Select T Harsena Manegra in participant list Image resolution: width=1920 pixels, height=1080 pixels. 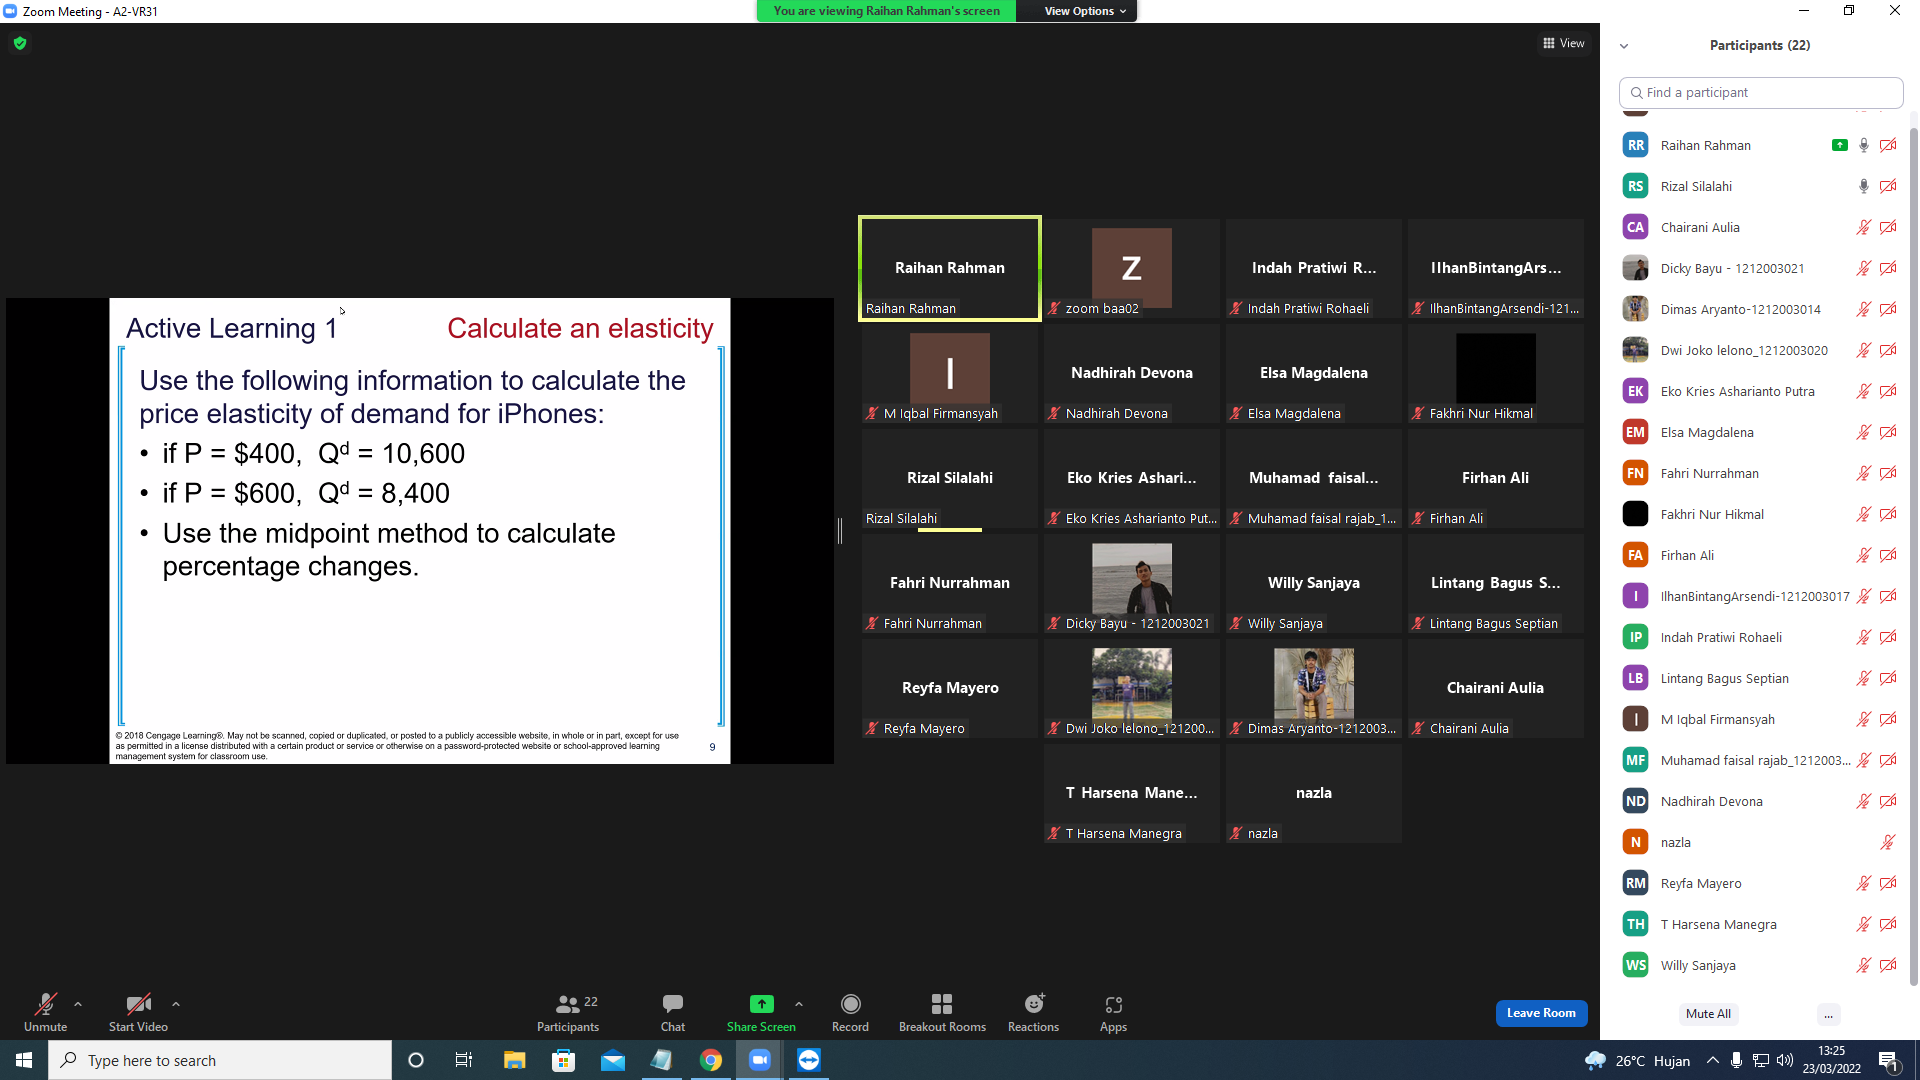[x=1760, y=924]
